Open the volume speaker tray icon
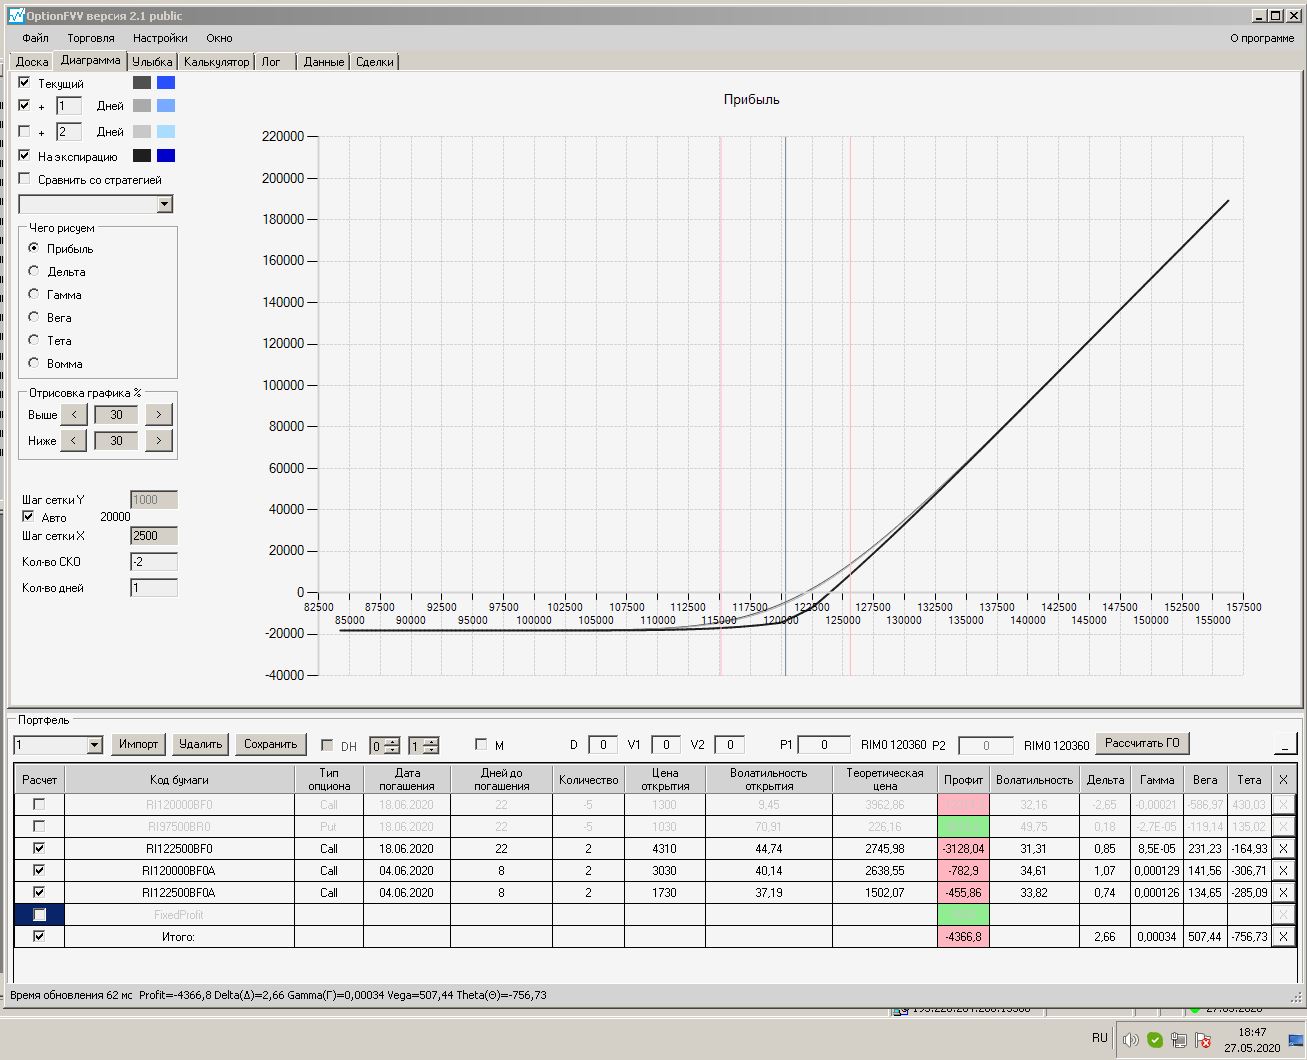Screen dimensions: 1307x1060 (1130, 1040)
